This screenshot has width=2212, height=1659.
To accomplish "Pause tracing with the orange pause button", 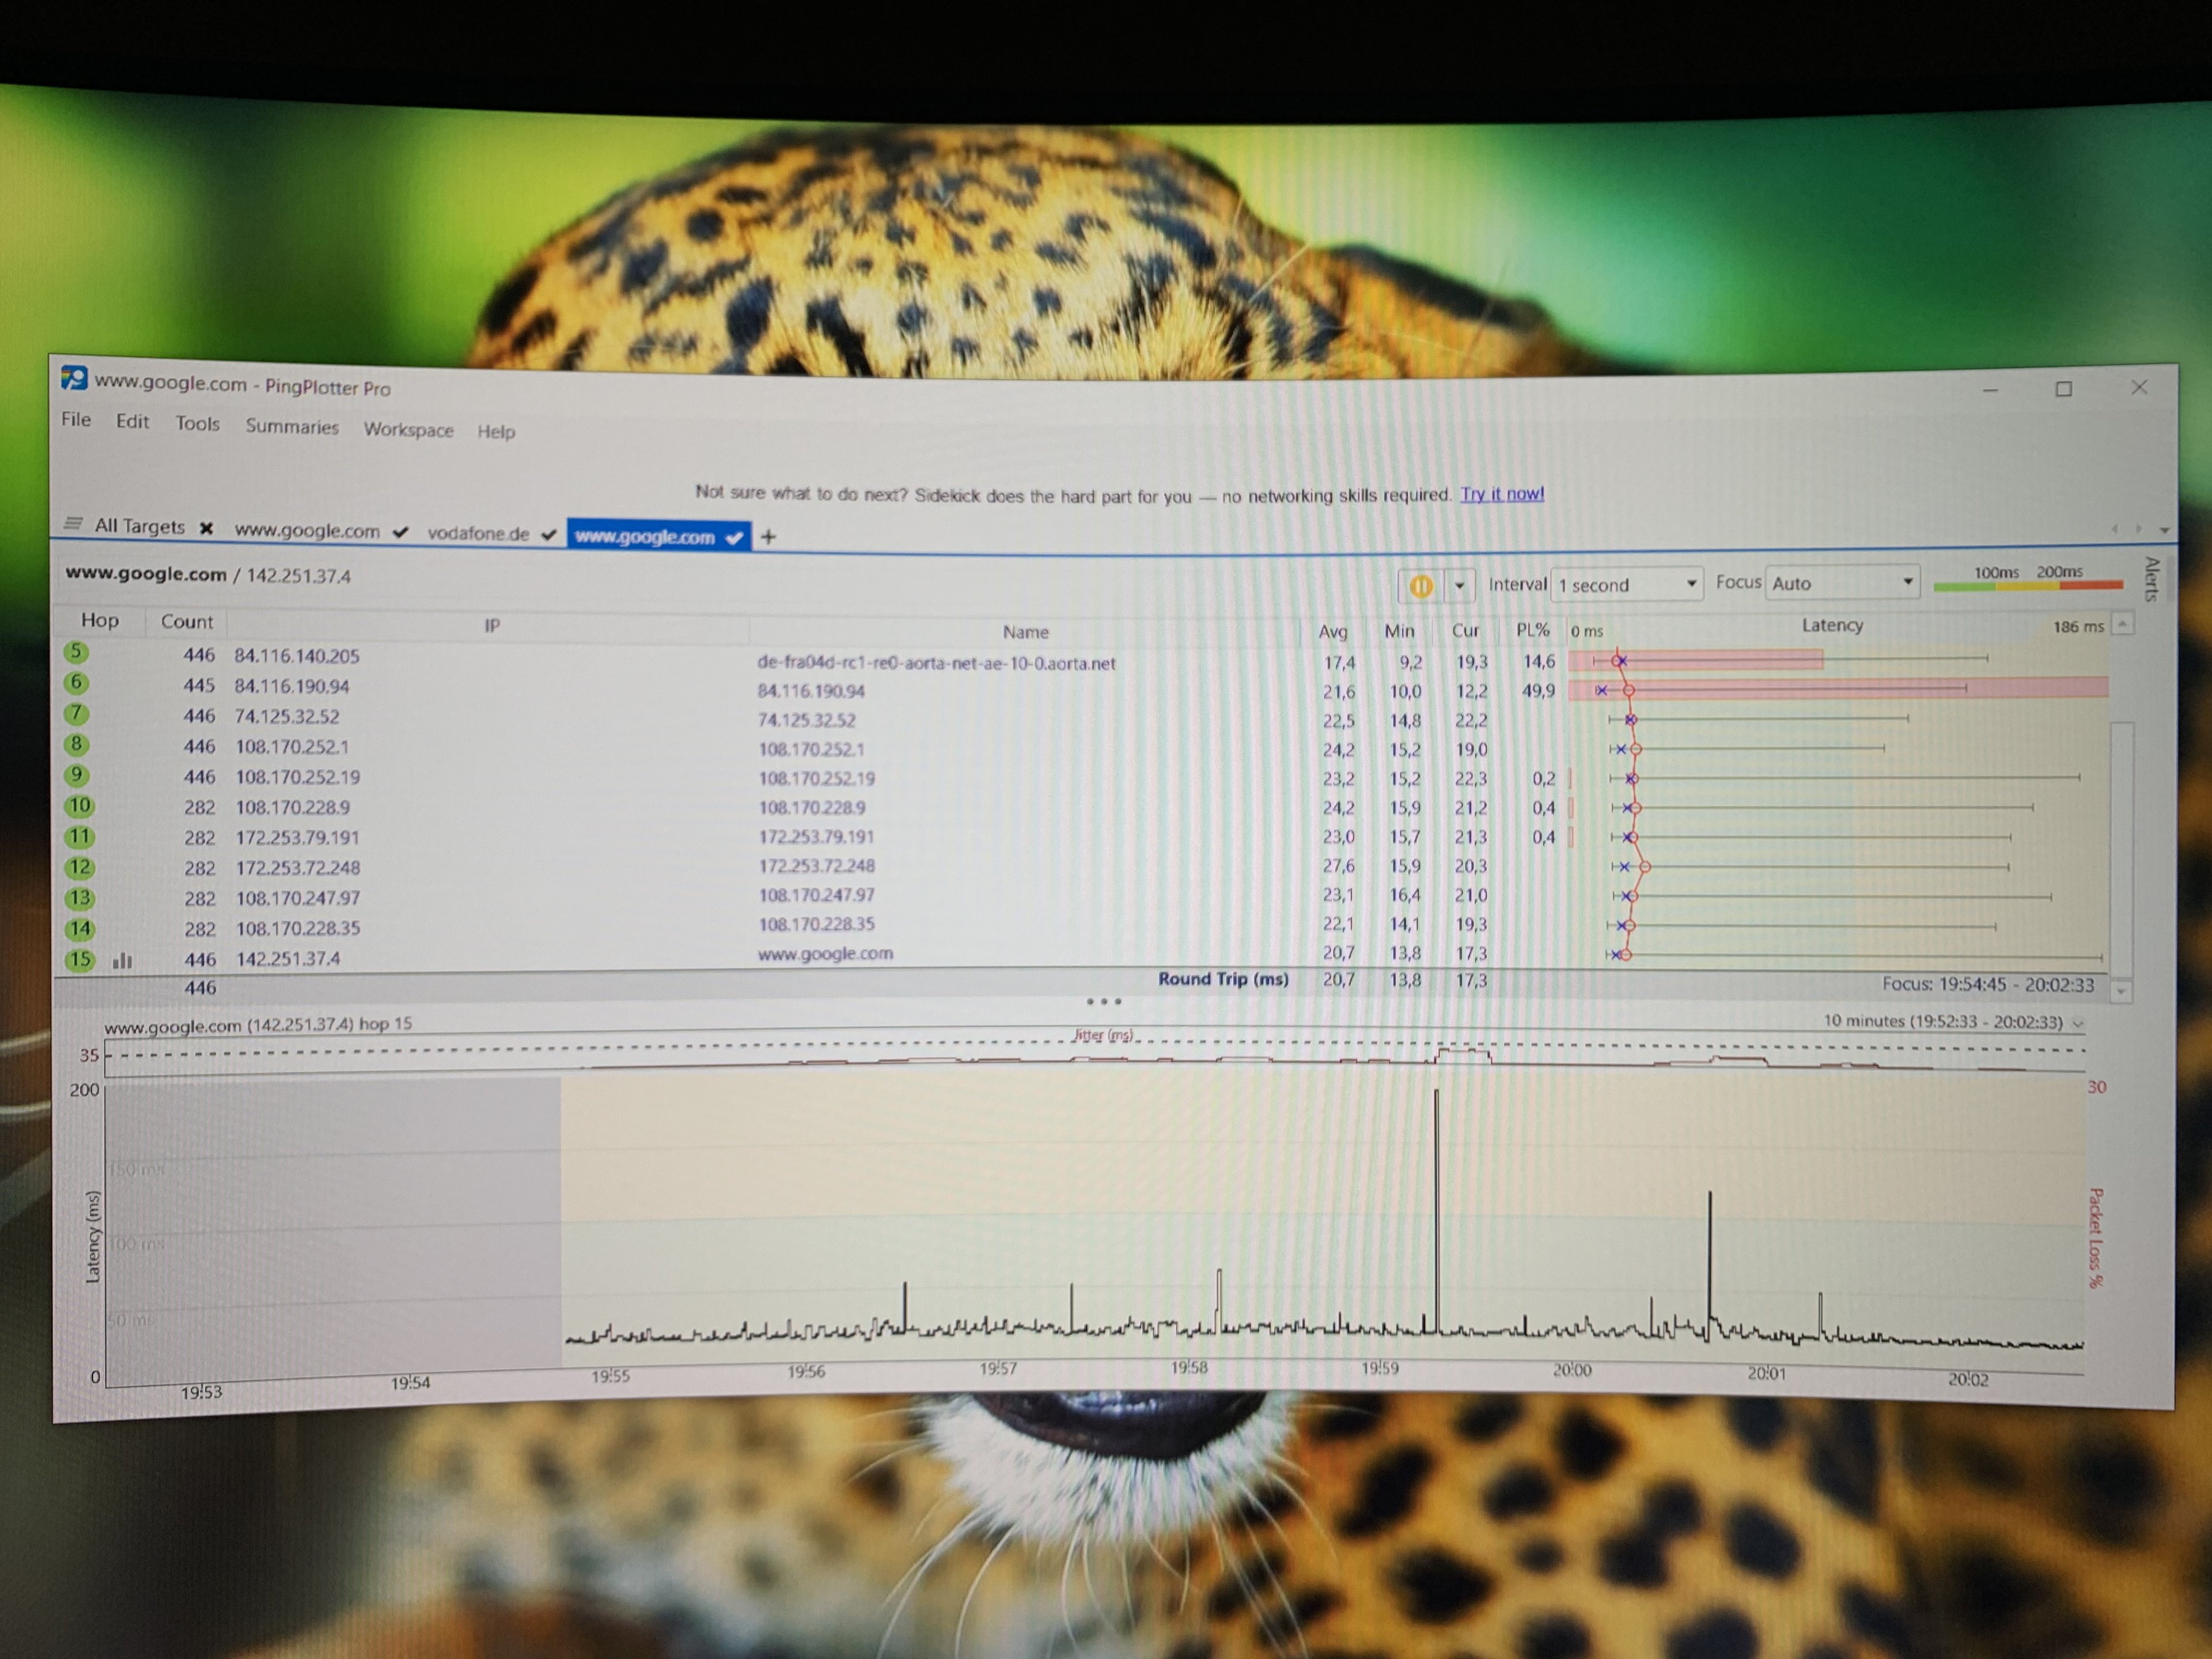I will [x=1421, y=585].
